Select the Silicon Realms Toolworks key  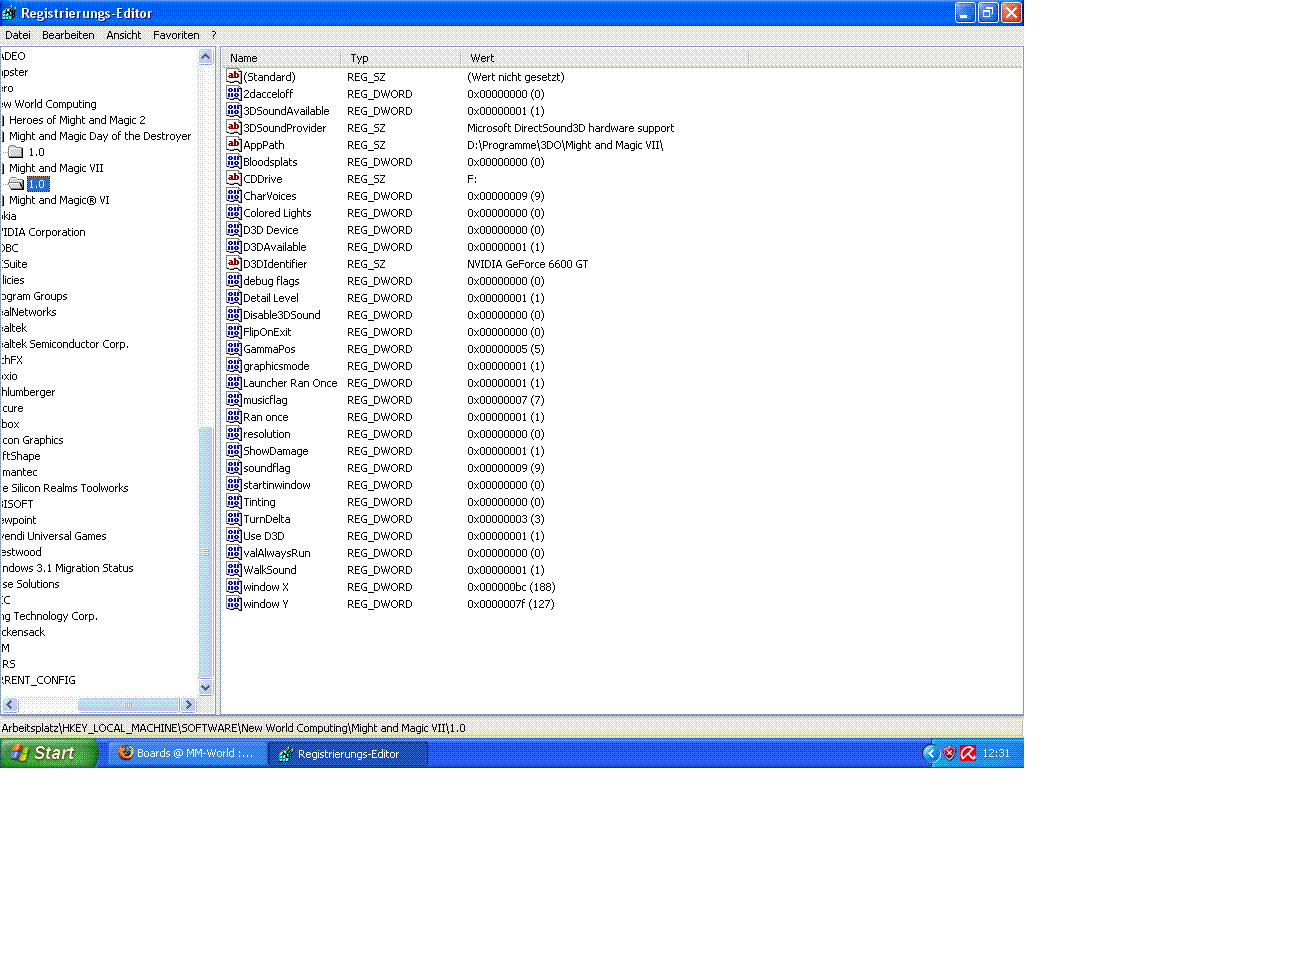pyautogui.click(x=66, y=488)
